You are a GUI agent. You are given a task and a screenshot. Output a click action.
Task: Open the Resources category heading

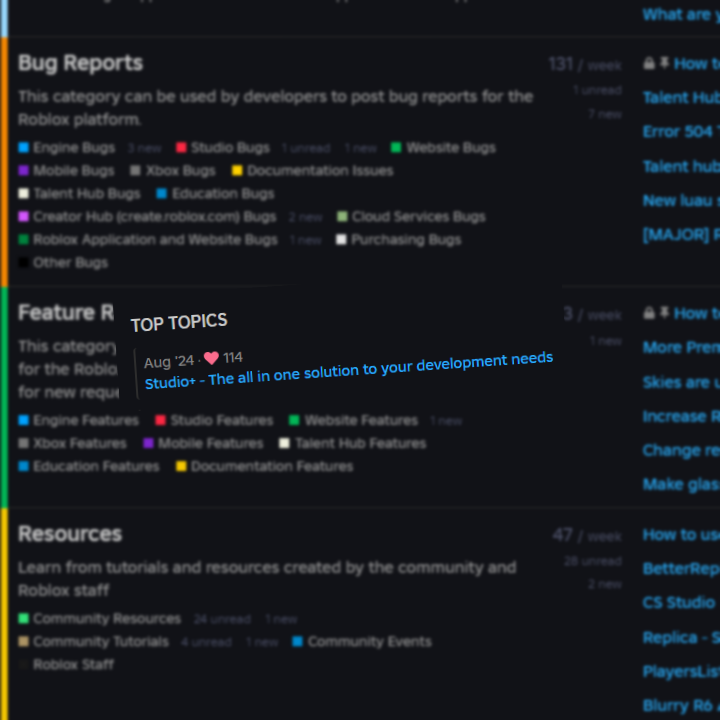point(69,534)
